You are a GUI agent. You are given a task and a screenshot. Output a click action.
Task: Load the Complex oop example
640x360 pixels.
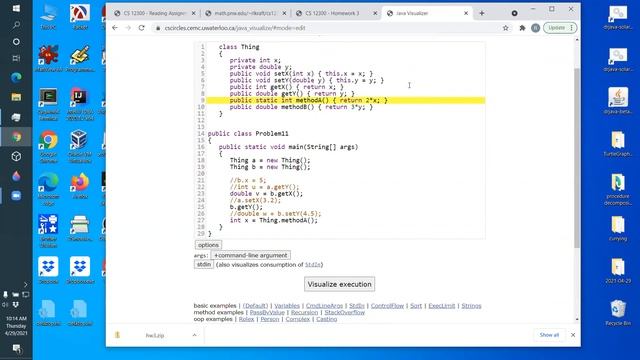tap(298, 319)
